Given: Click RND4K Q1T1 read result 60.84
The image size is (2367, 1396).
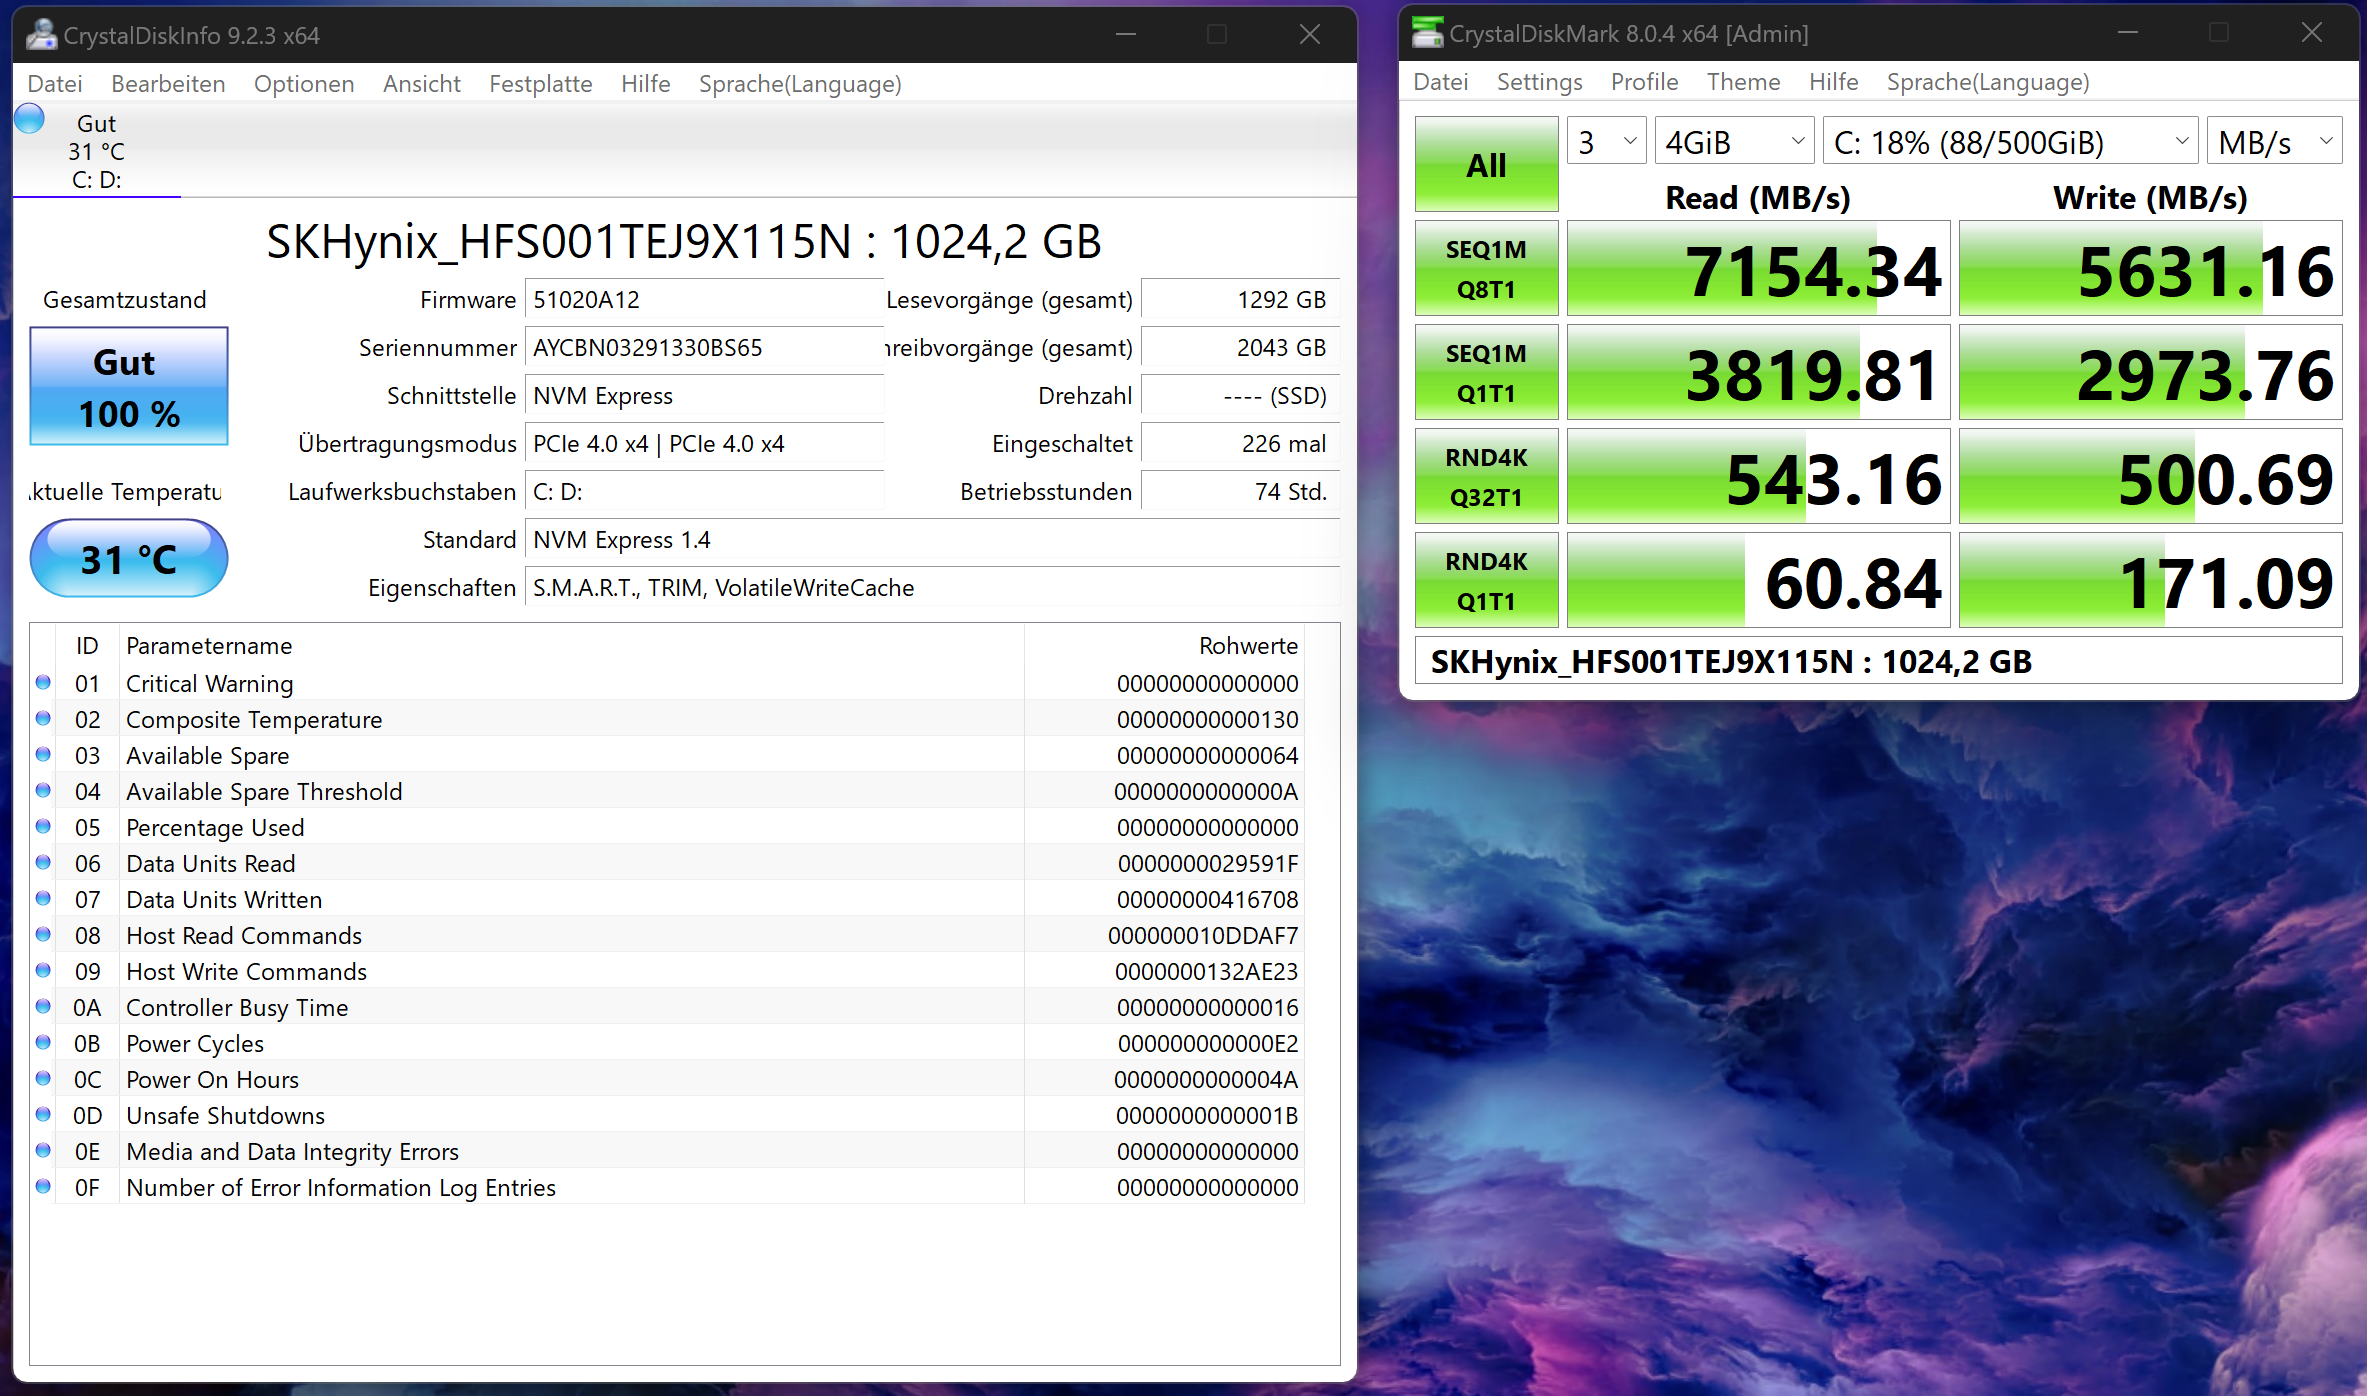Looking at the screenshot, I should (1759, 581).
